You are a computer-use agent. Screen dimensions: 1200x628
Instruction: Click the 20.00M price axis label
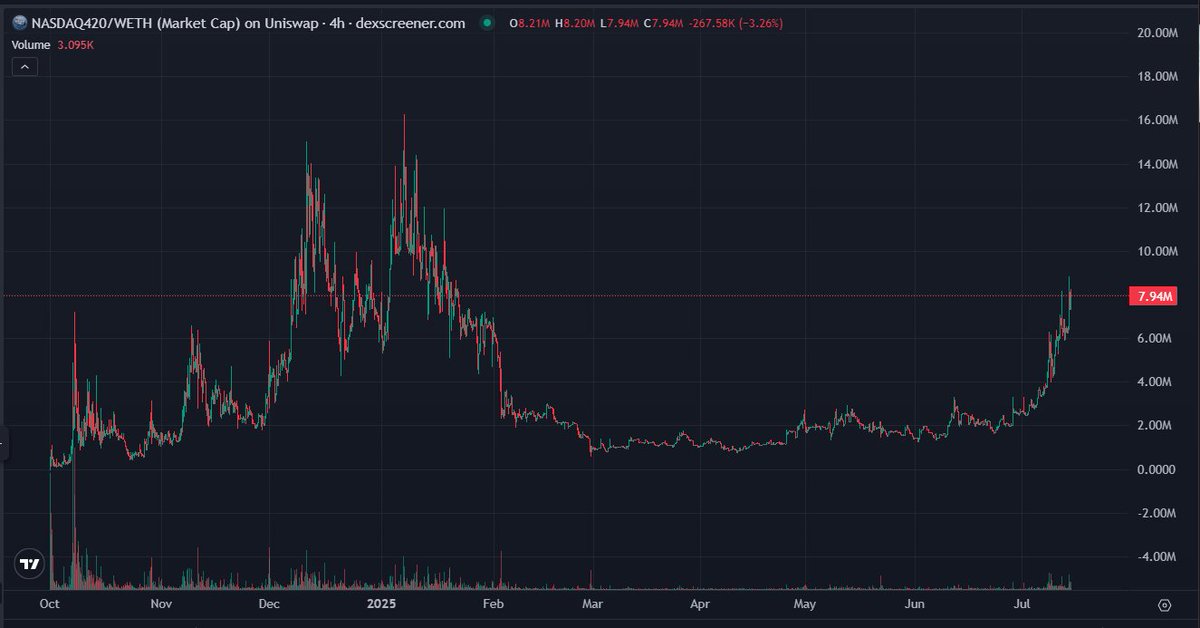click(x=1155, y=33)
